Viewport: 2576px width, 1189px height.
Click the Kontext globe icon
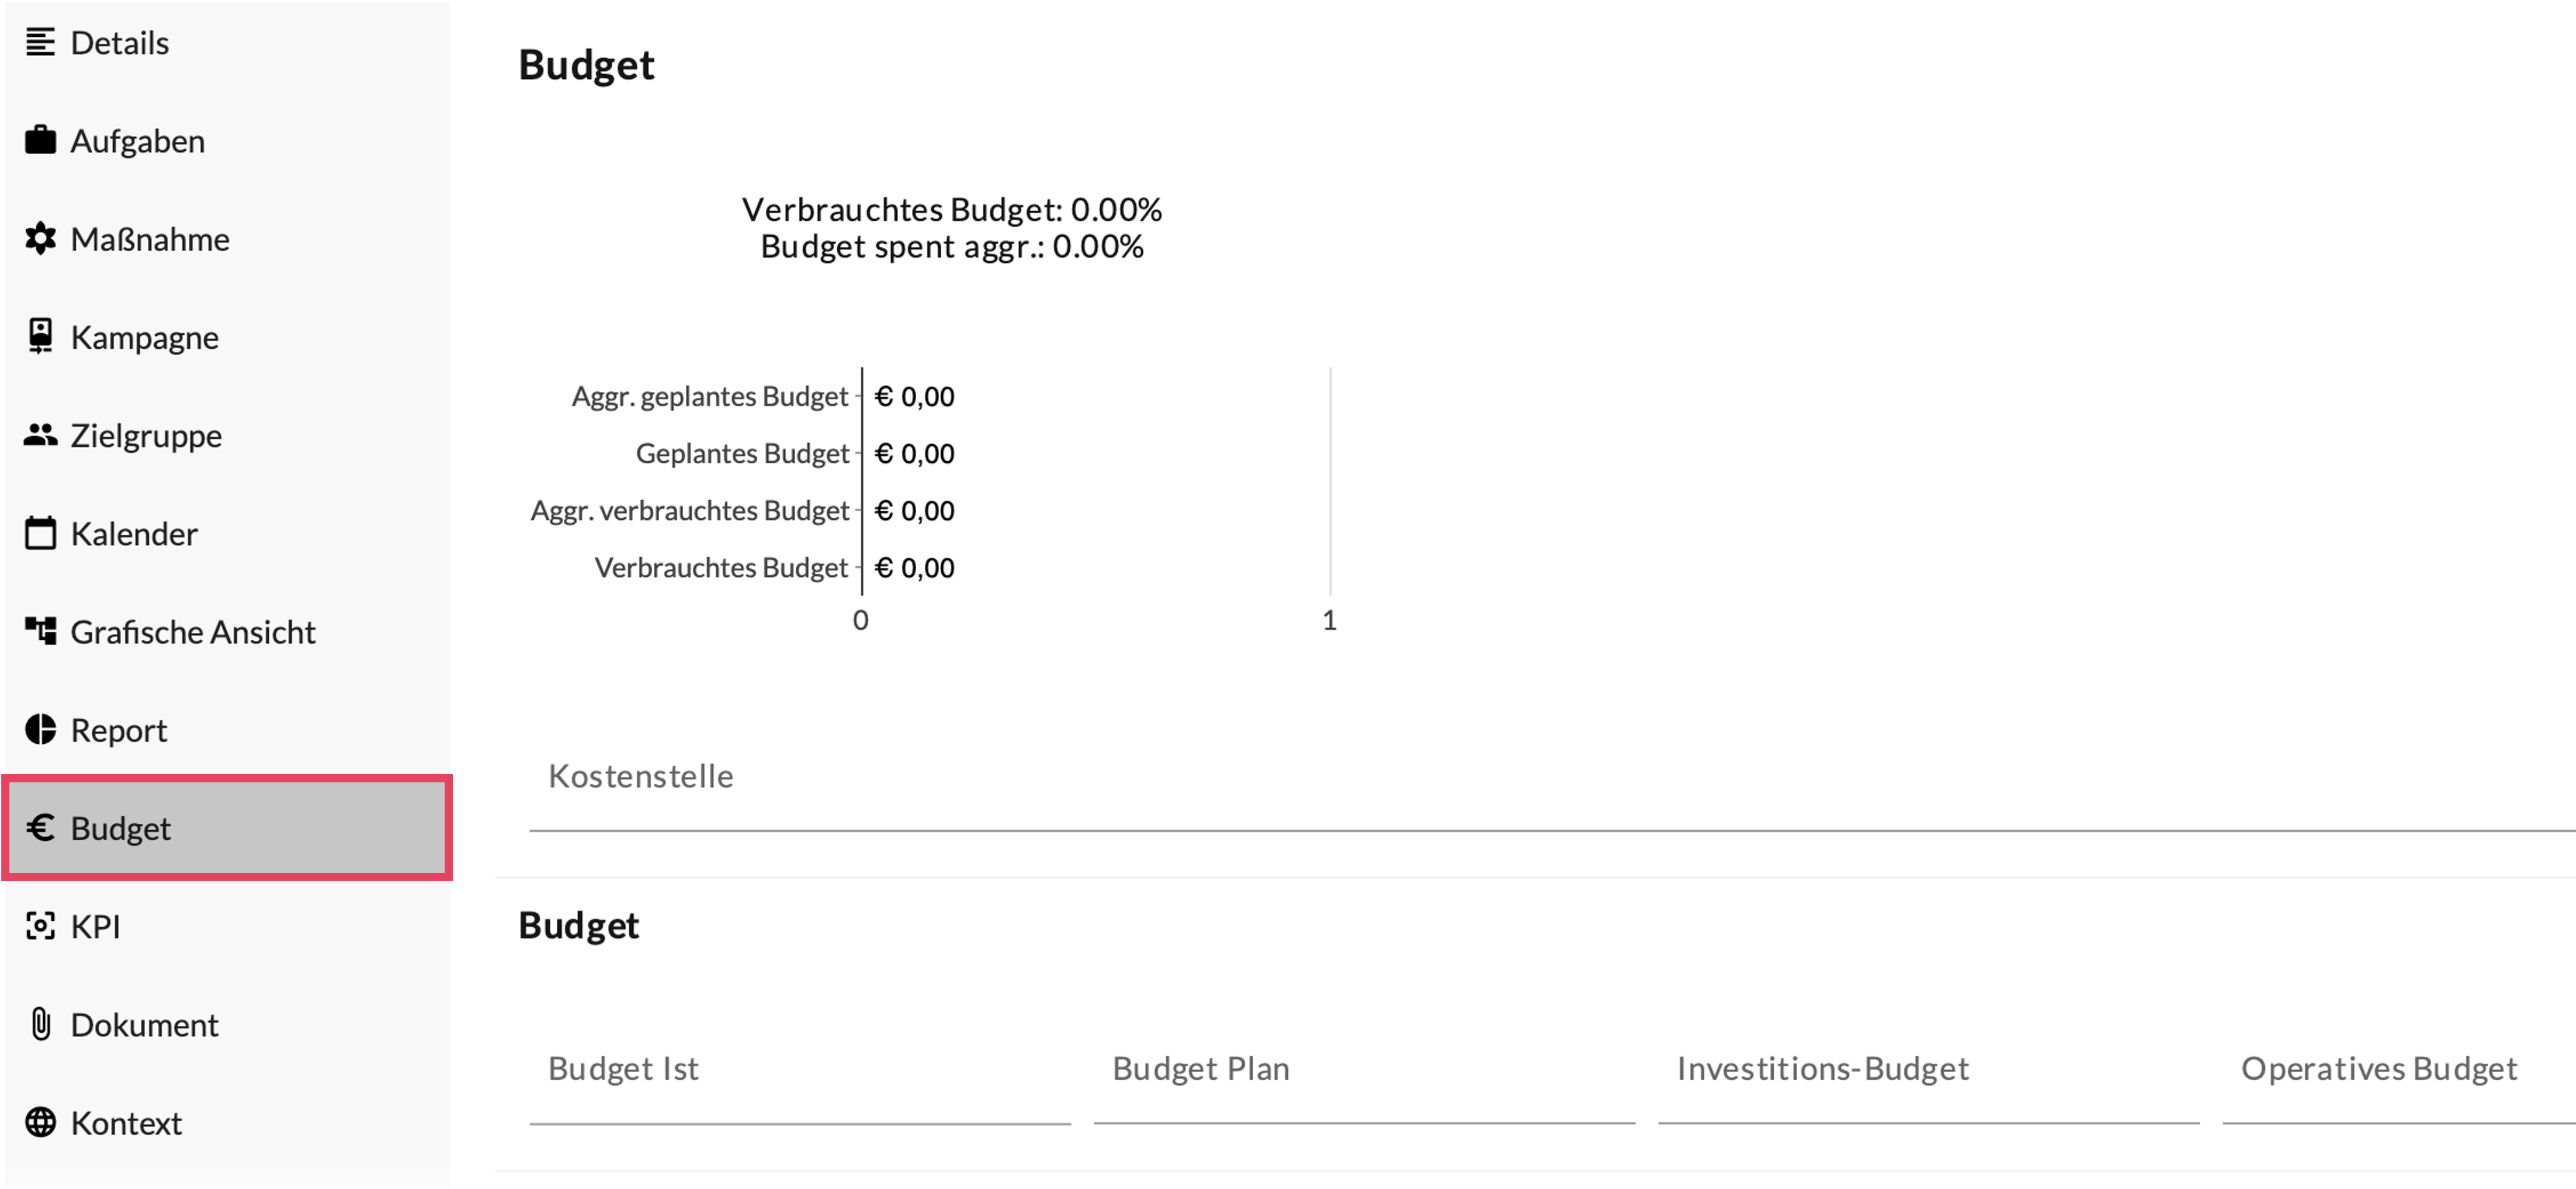[40, 1122]
